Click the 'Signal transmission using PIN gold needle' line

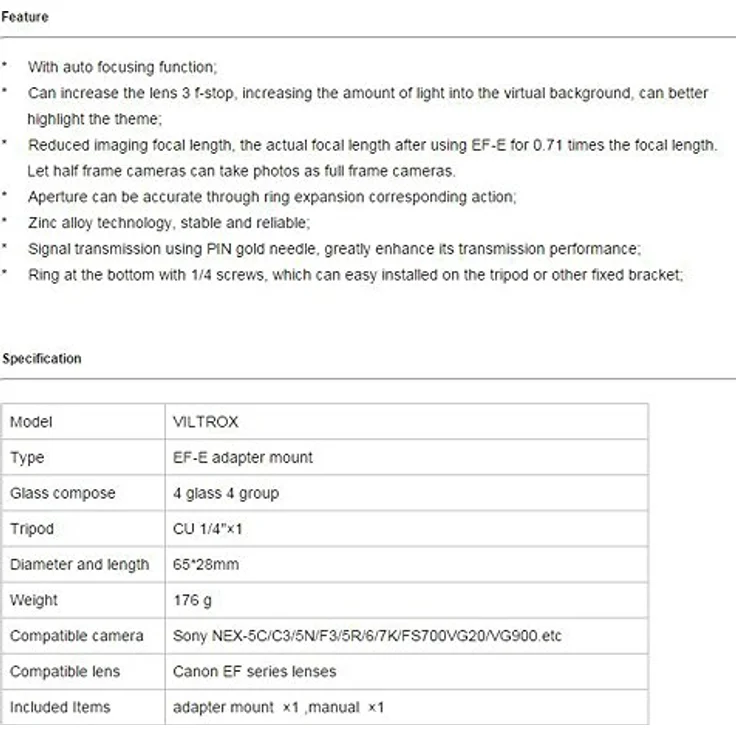pos(334,248)
